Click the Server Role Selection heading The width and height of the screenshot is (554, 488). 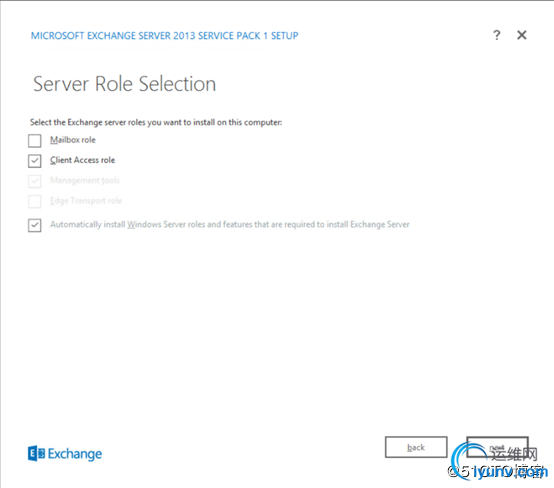(124, 84)
